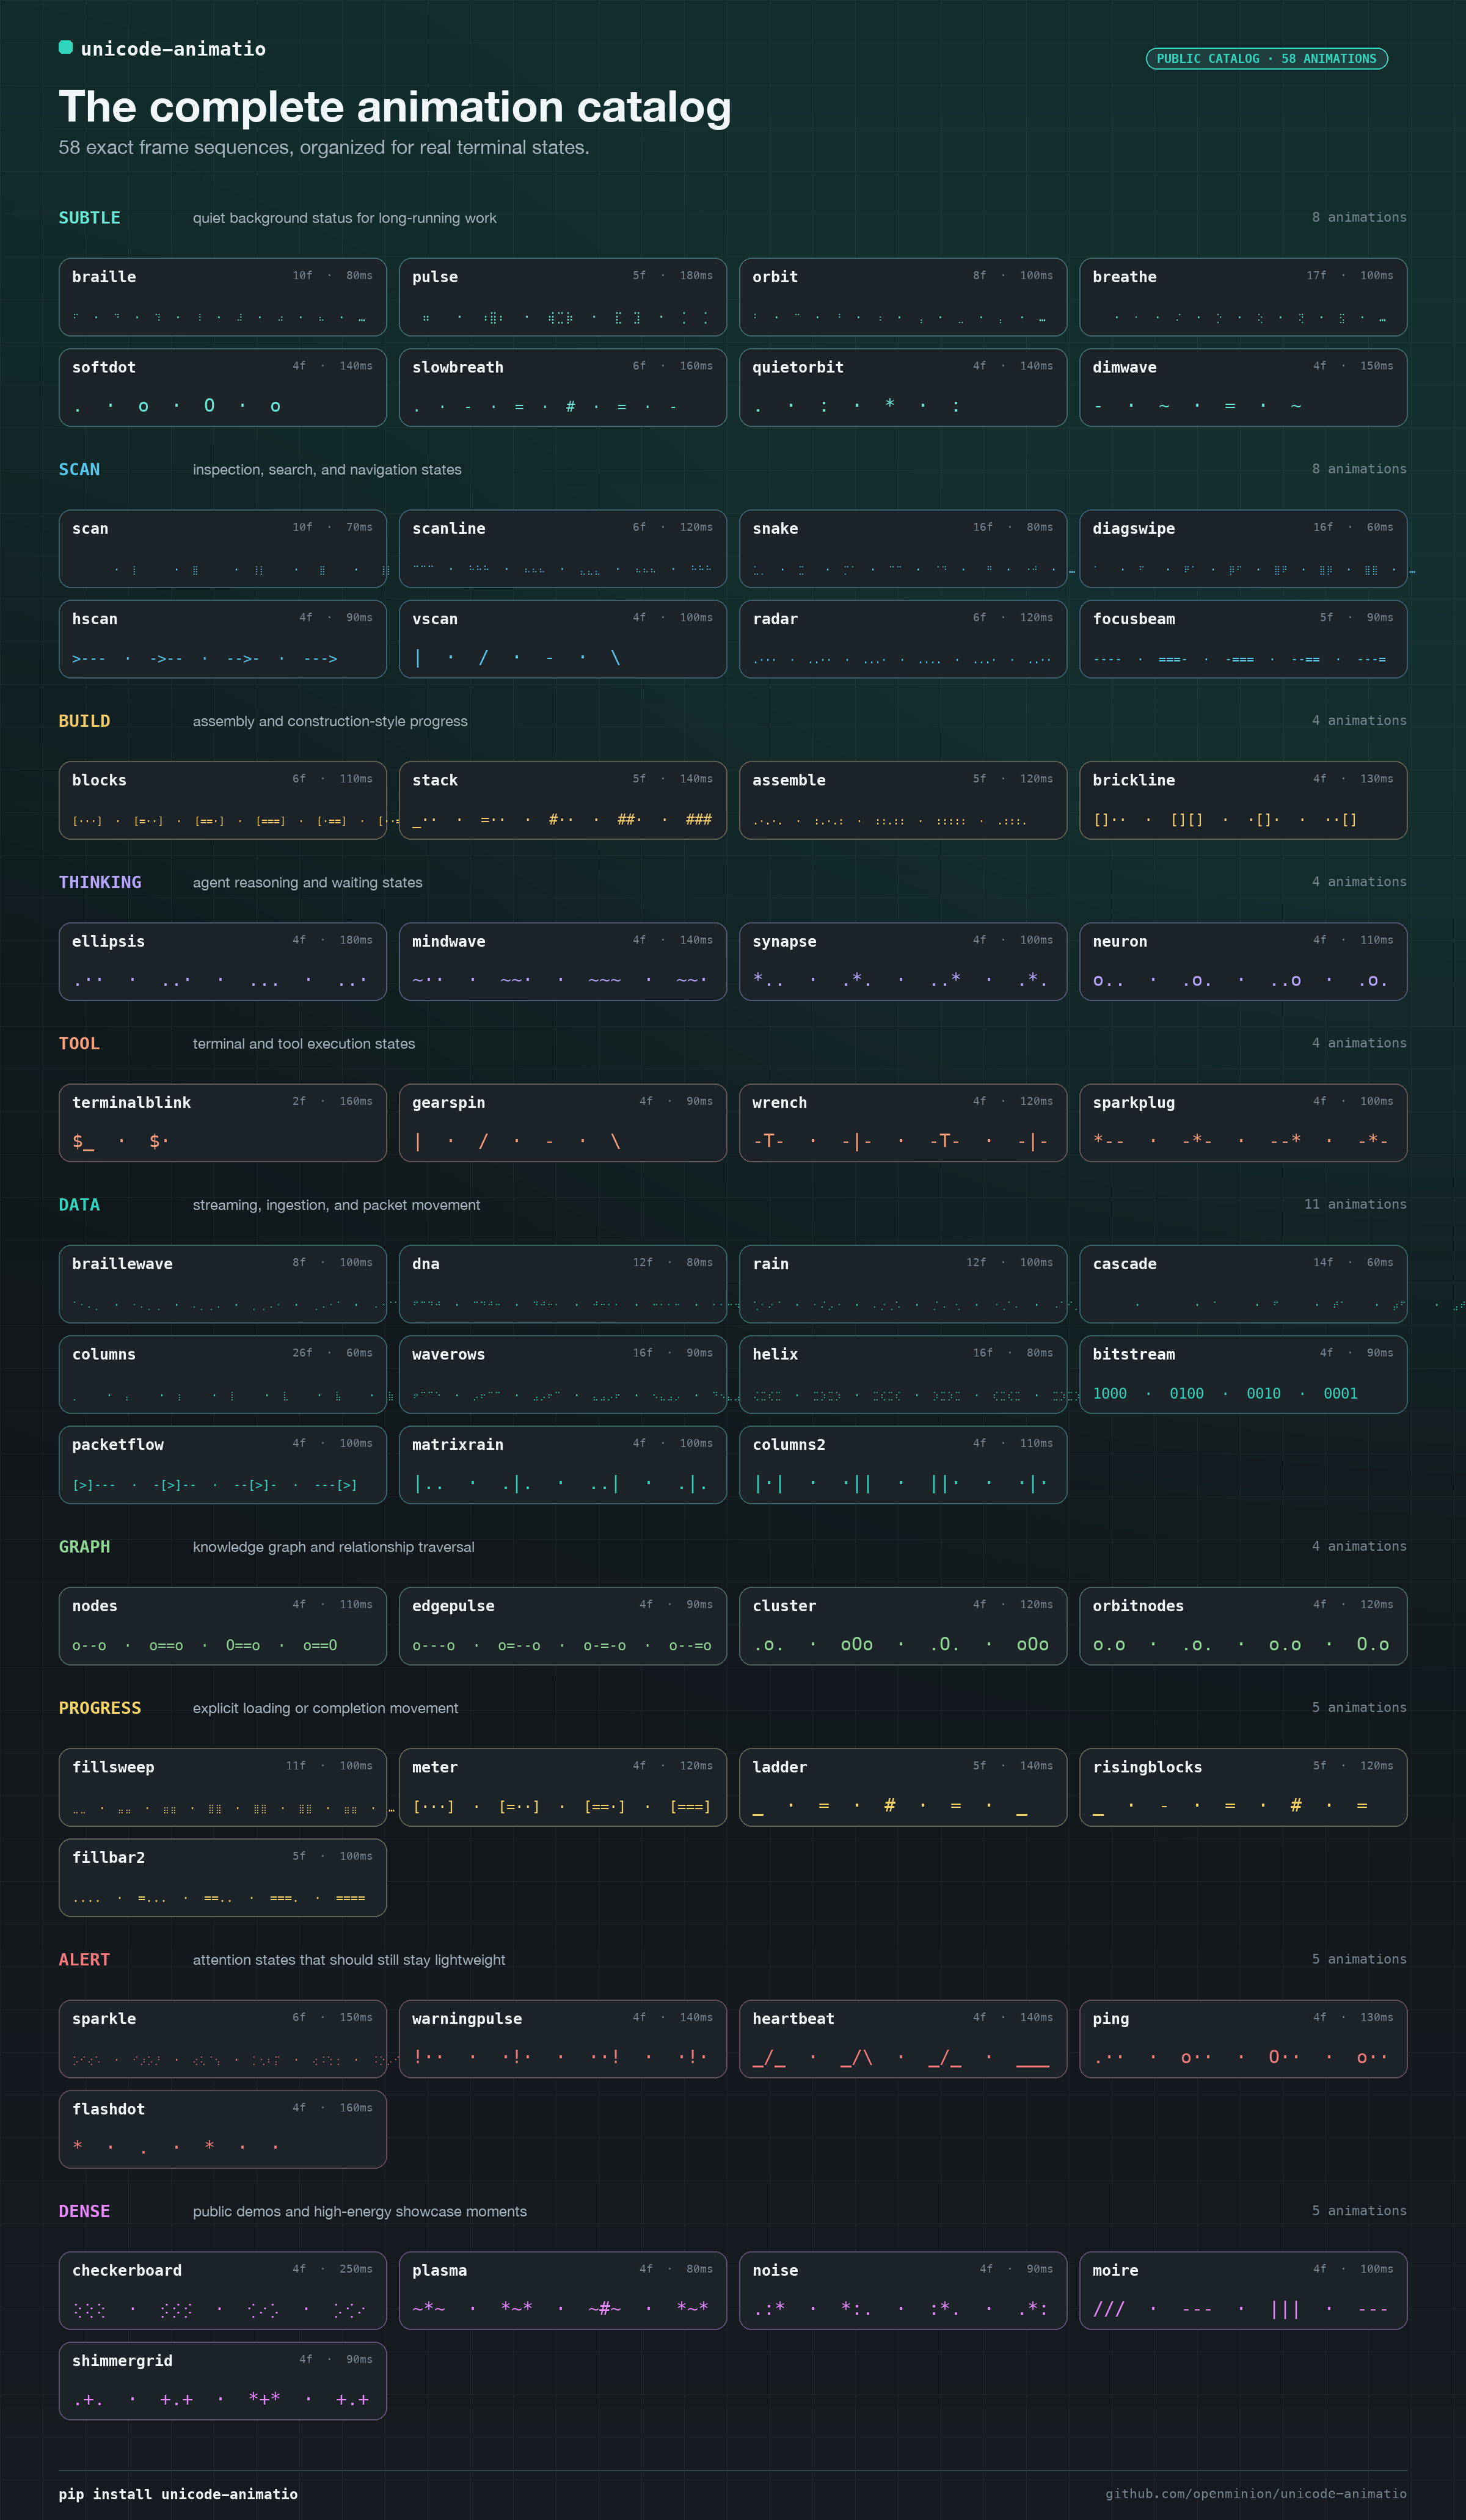This screenshot has height=2520, width=1466.
Task: Click the DENSE section heading
Action: coord(84,2212)
